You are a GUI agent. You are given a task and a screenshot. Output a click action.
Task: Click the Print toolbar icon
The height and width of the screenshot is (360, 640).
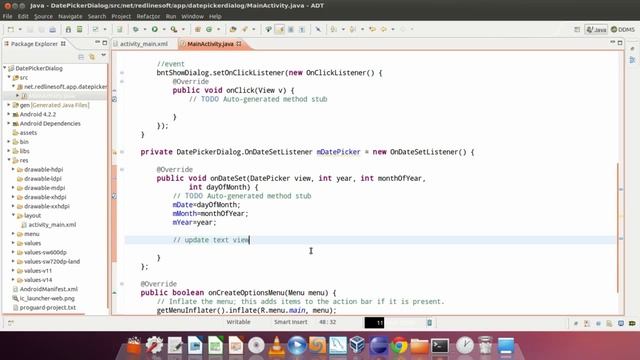tap(53, 29)
